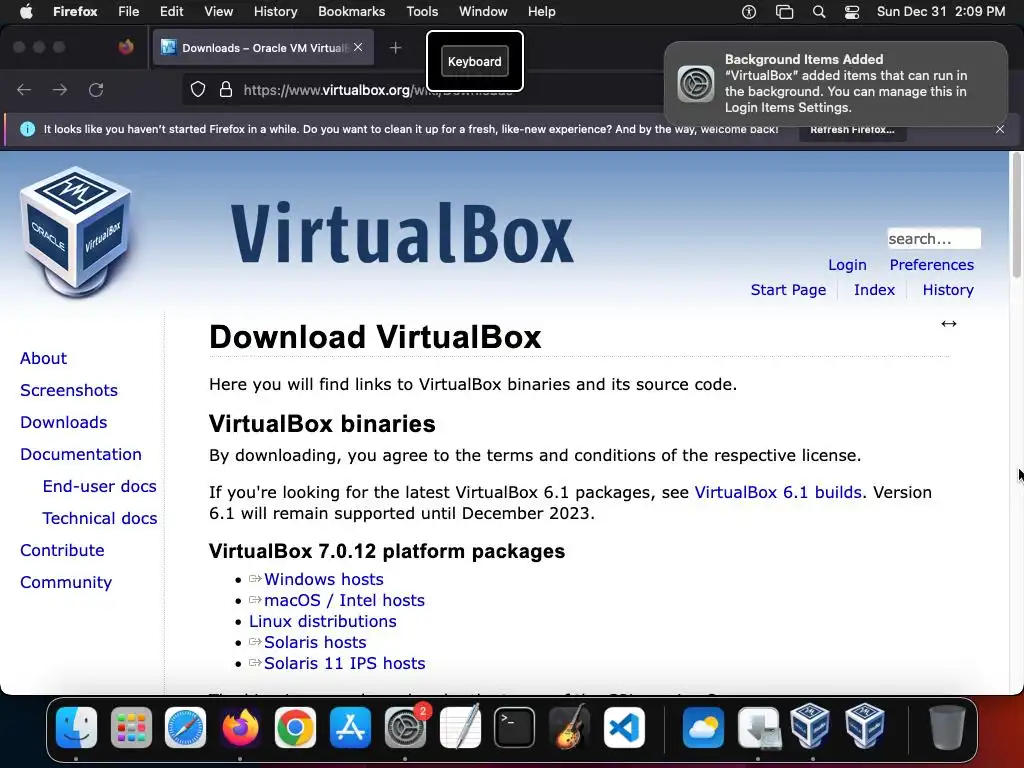This screenshot has width=1024, height=768.
Task: Open the Solaris hosts link
Action: pos(315,642)
